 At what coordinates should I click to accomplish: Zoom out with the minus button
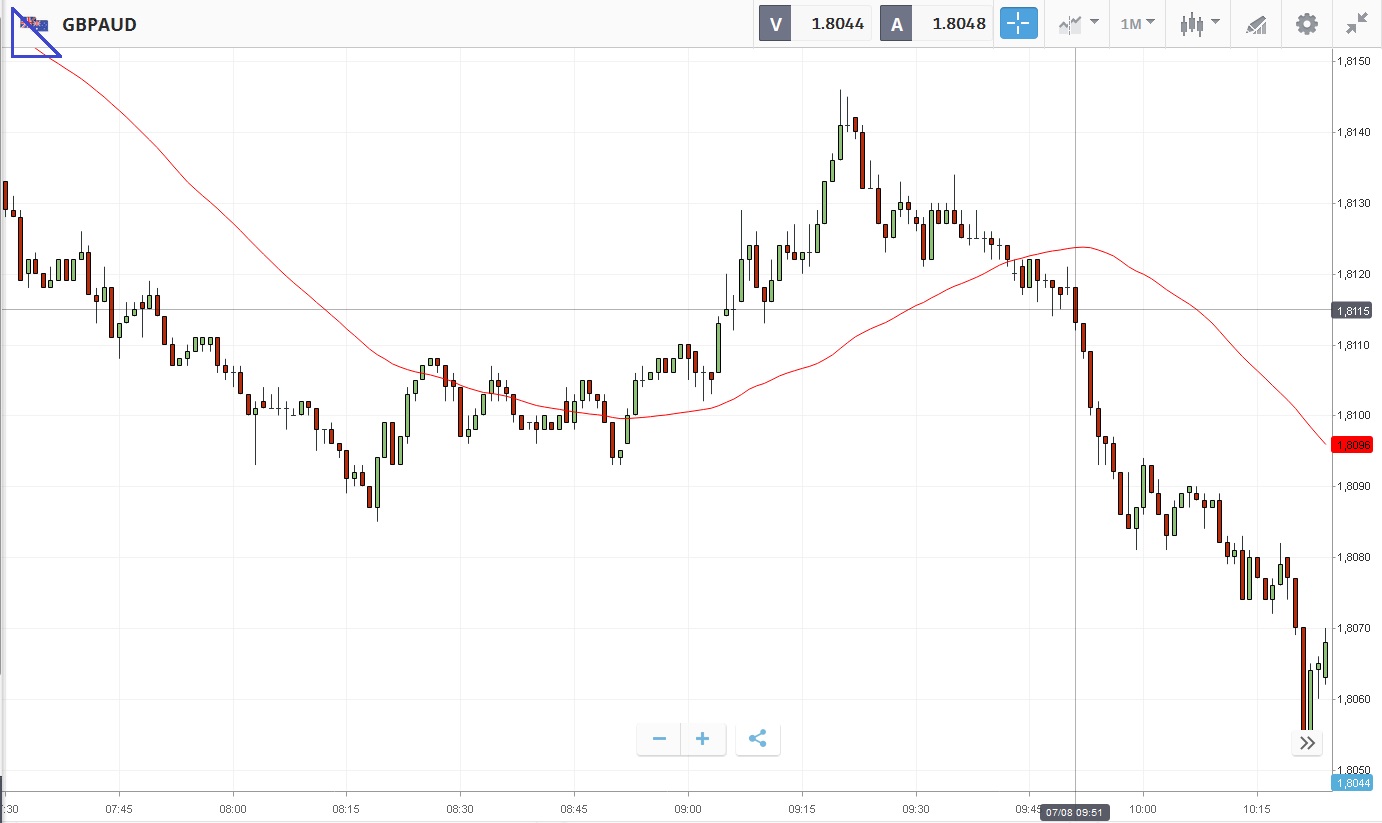pos(659,739)
